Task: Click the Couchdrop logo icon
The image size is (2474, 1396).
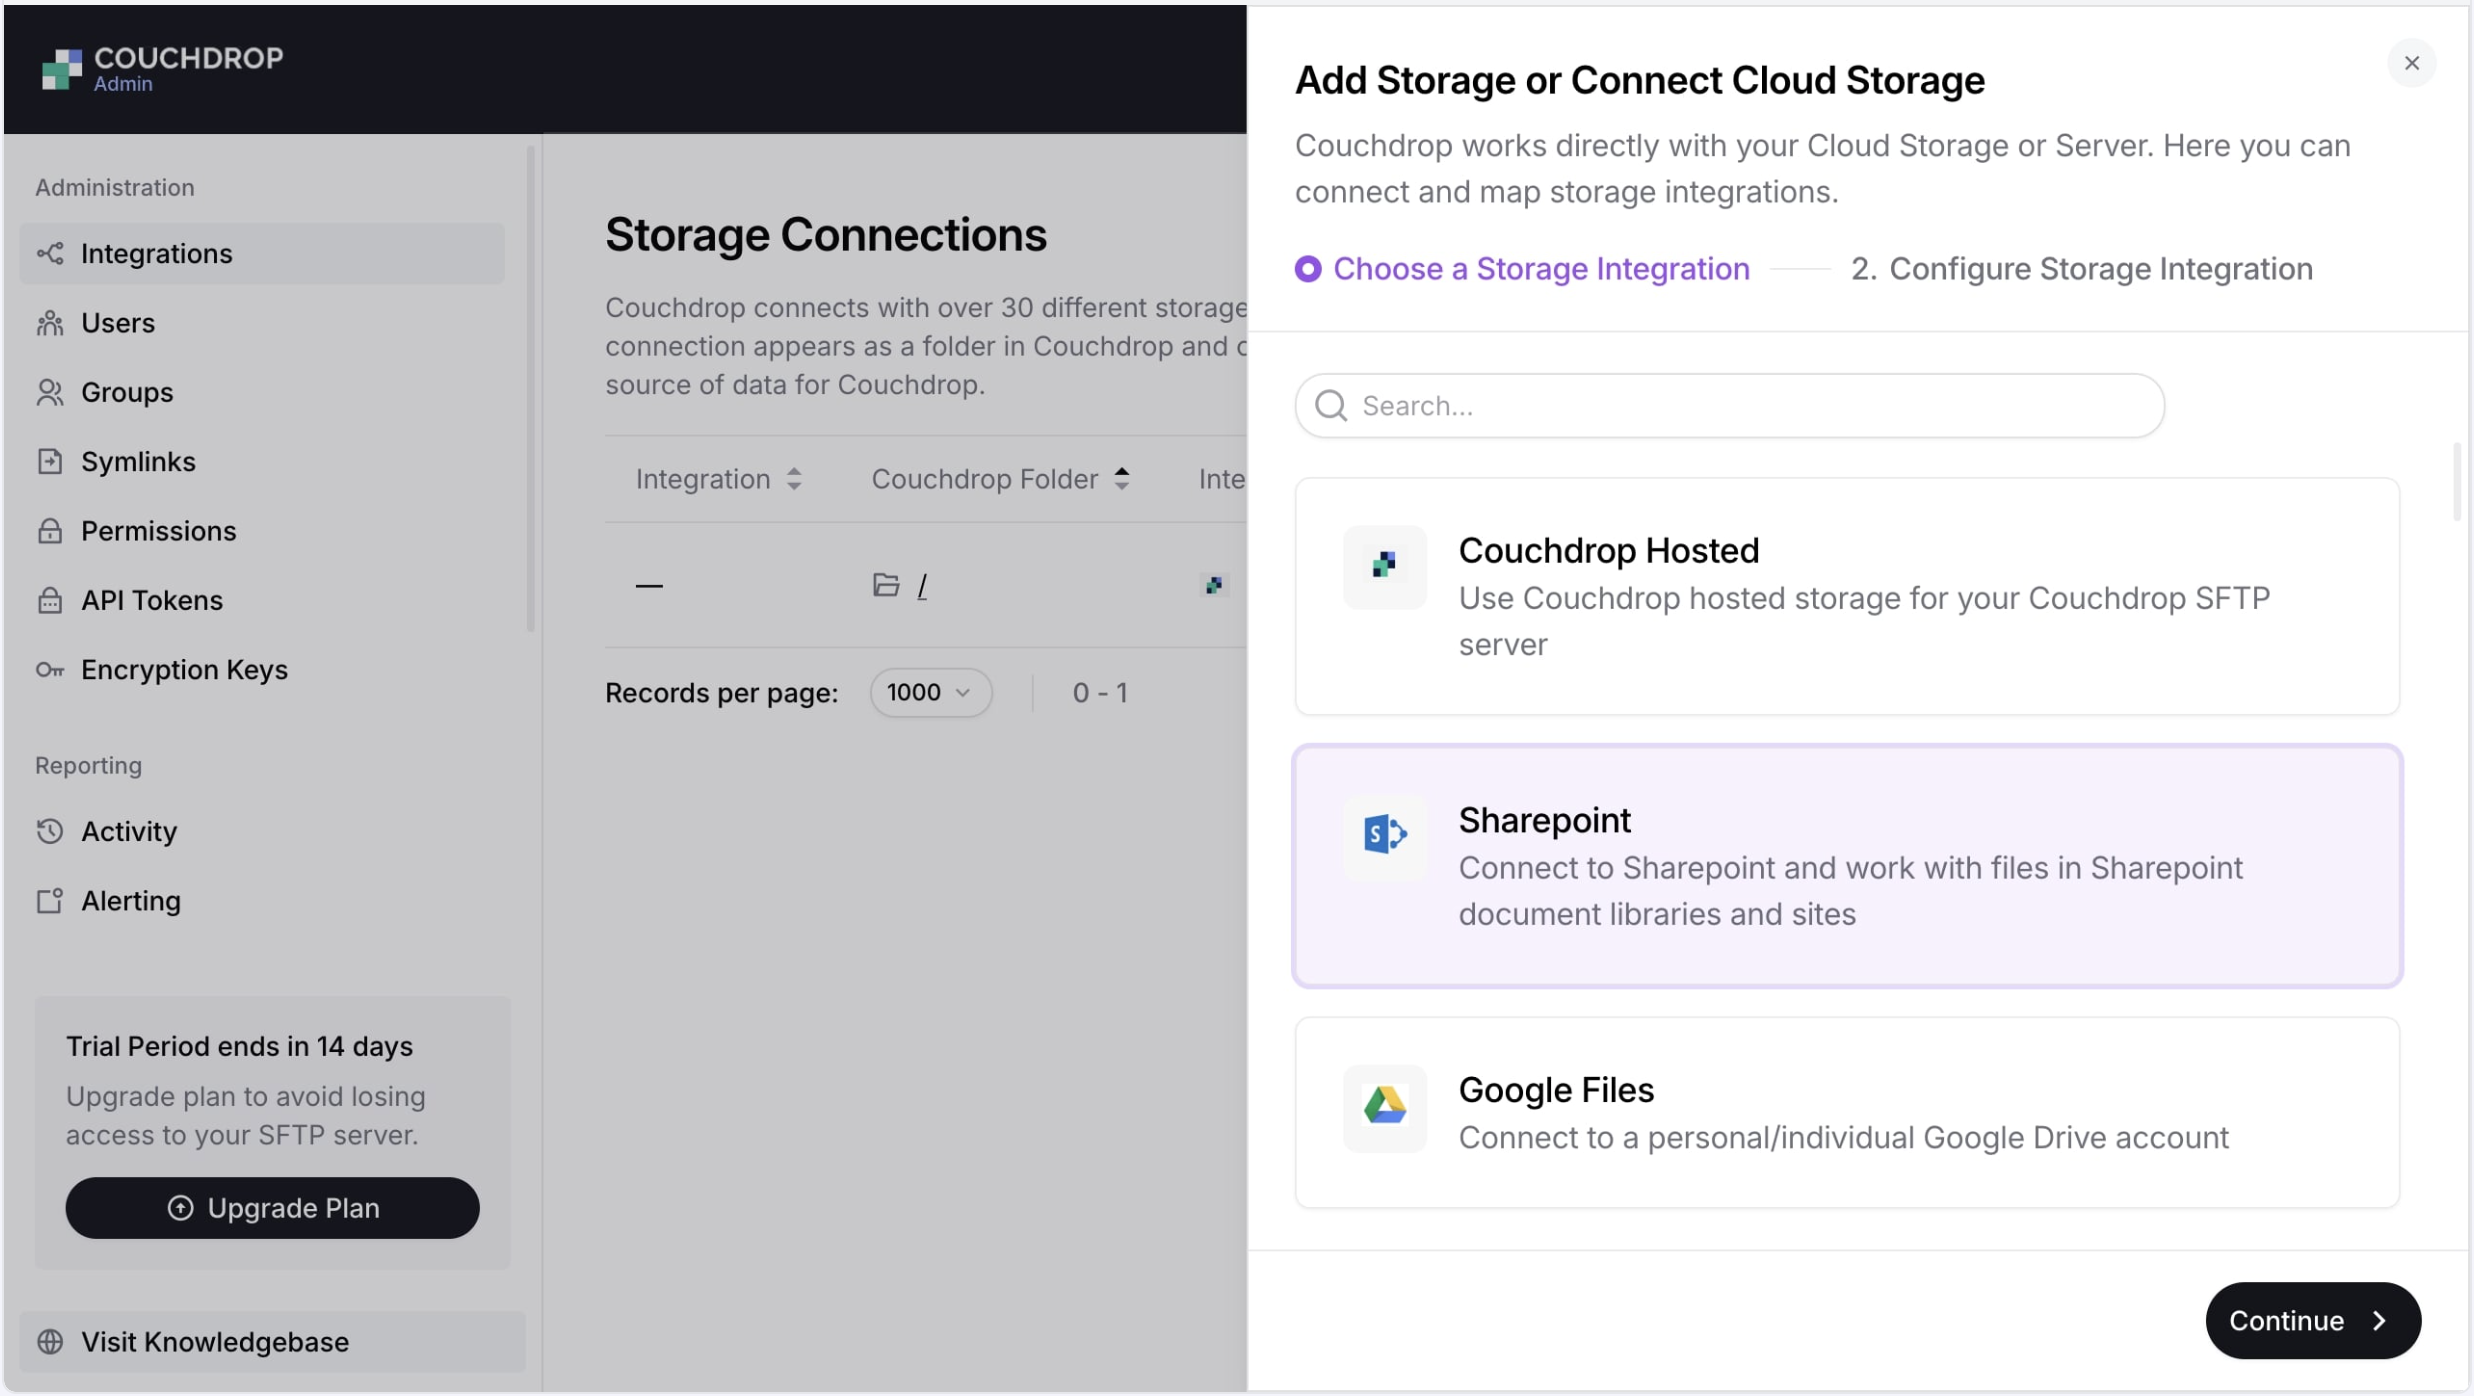Action: pos(61,69)
